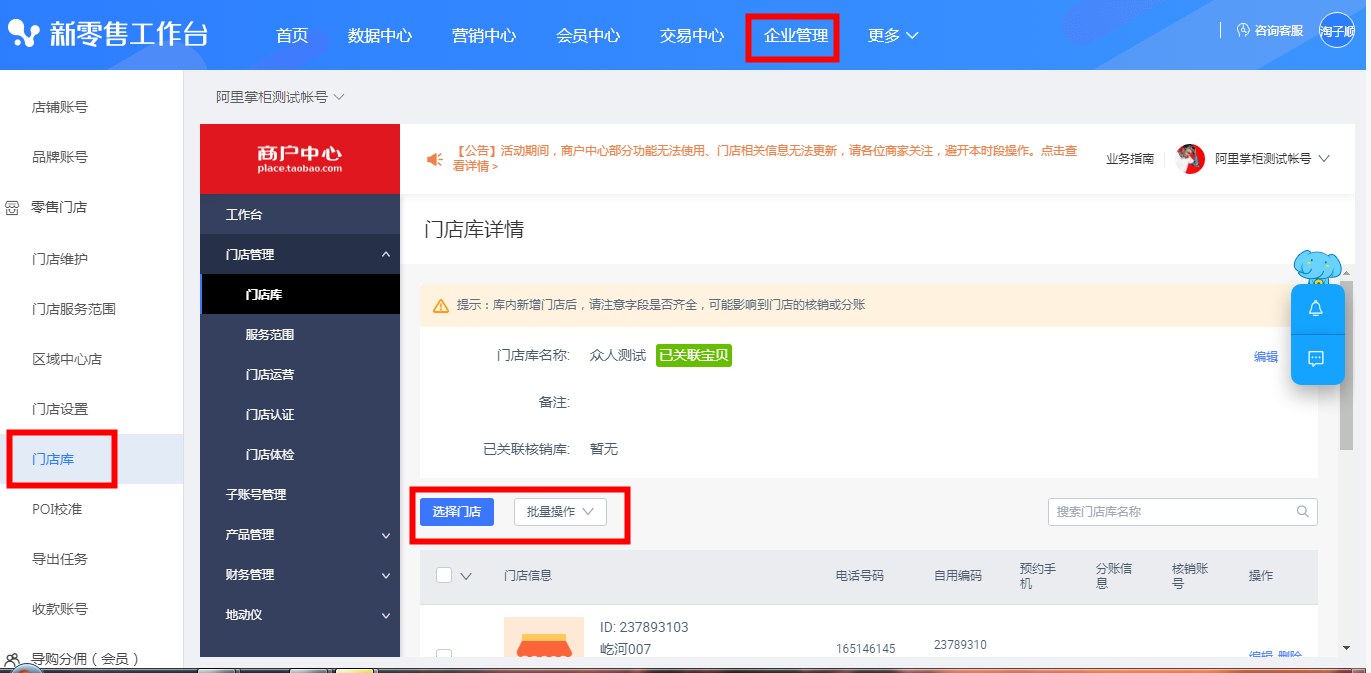Select 店铺账号 in left sidebar
Image resolution: width=1371 pixels, height=673 pixels.
pyautogui.click(x=60, y=107)
